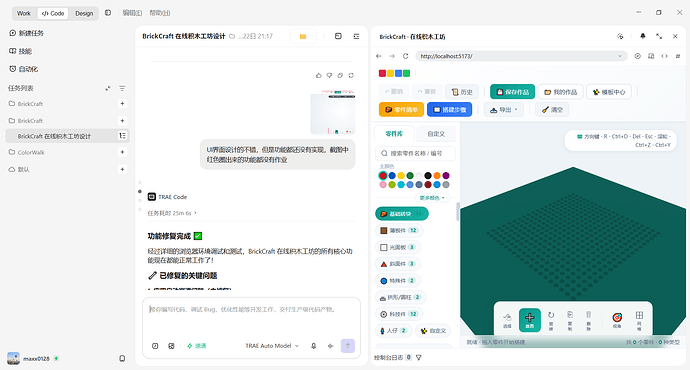690x370 pixels.
Task: Activate the green plus placement tool
Action: click(x=530, y=320)
